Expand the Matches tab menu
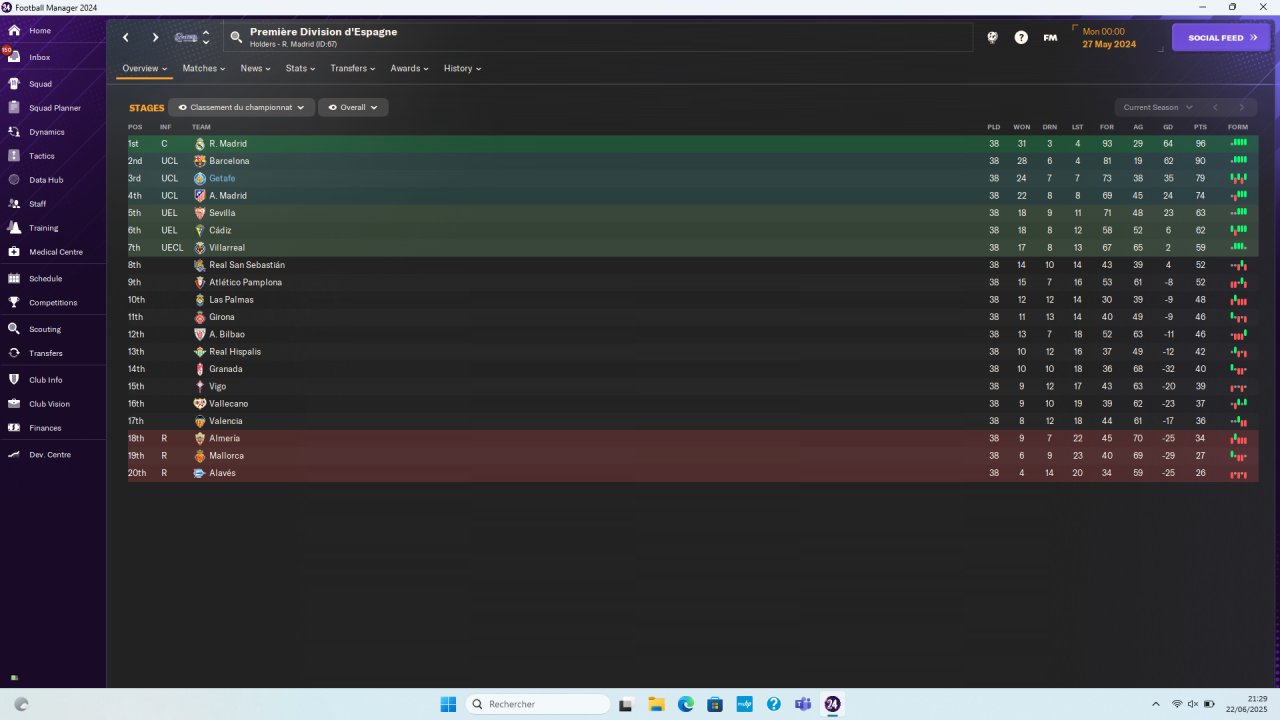 [203, 69]
